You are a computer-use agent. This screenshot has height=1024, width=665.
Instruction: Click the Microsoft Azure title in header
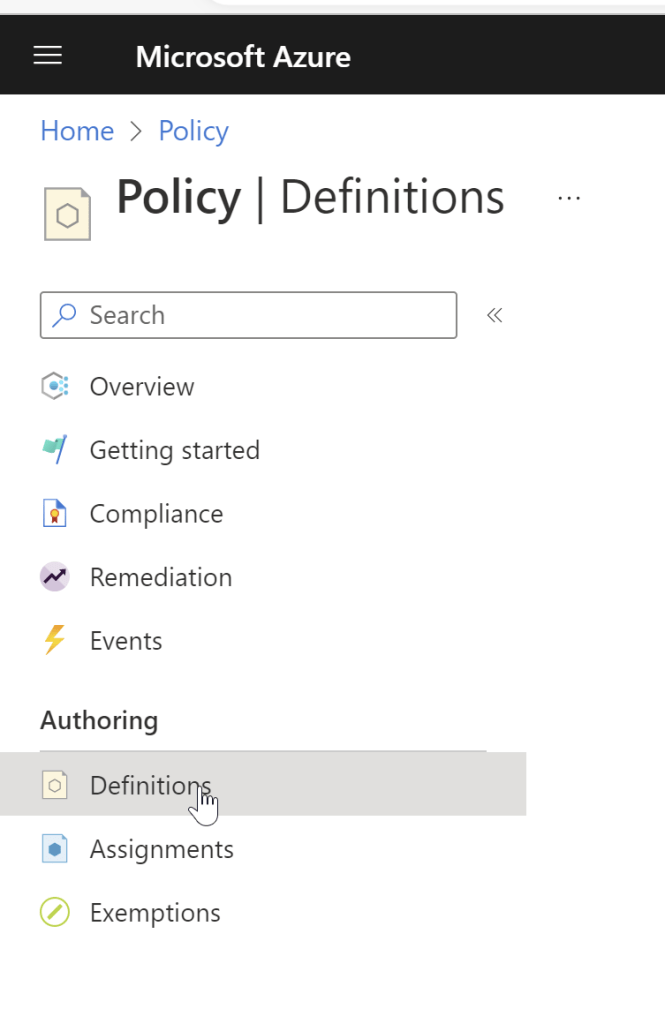(243, 56)
